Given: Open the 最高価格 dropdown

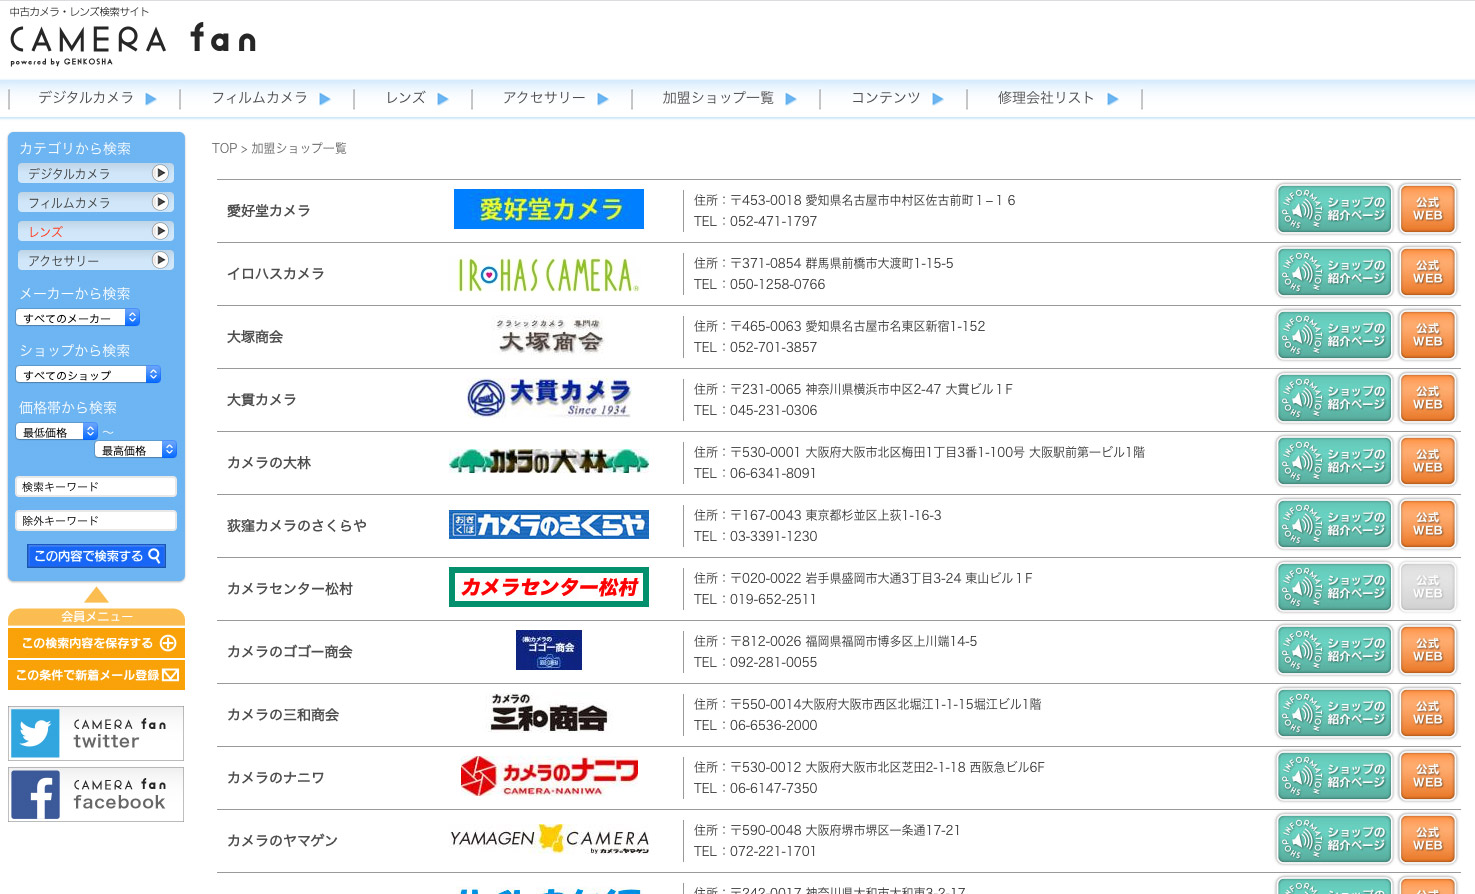Looking at the screenshot, I should pyautogui.click(x=136, y=450).
